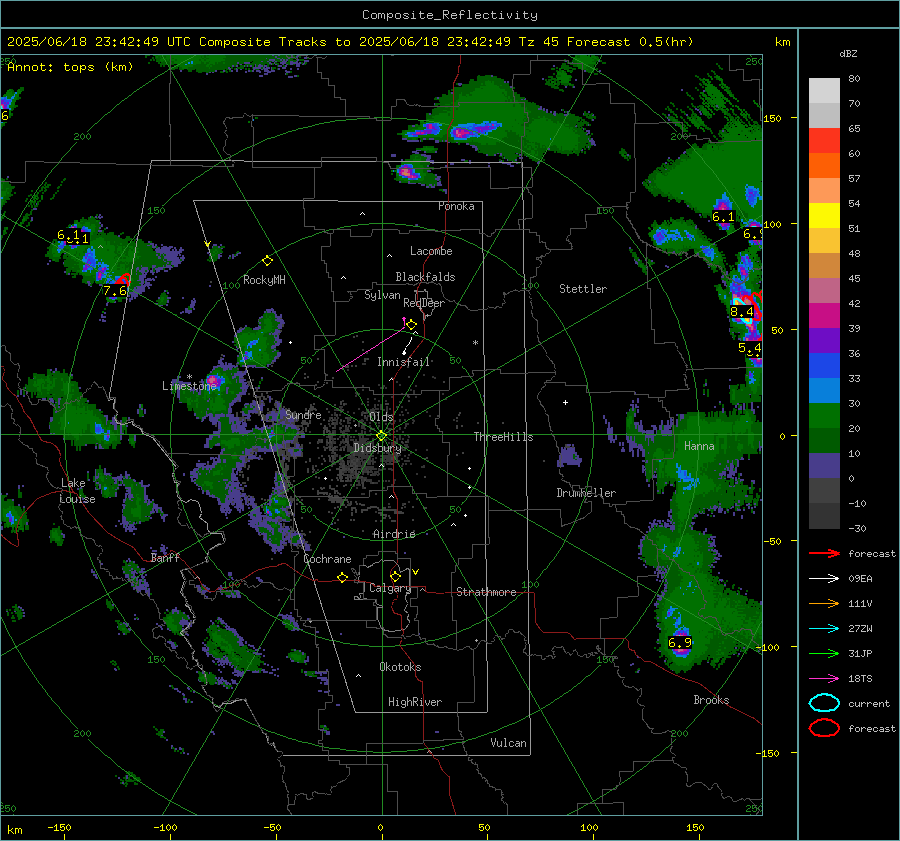Select the orange 60-57 dBZ color swatch
Viewport: 900px width, 841px height.
(x=824, y=165)
